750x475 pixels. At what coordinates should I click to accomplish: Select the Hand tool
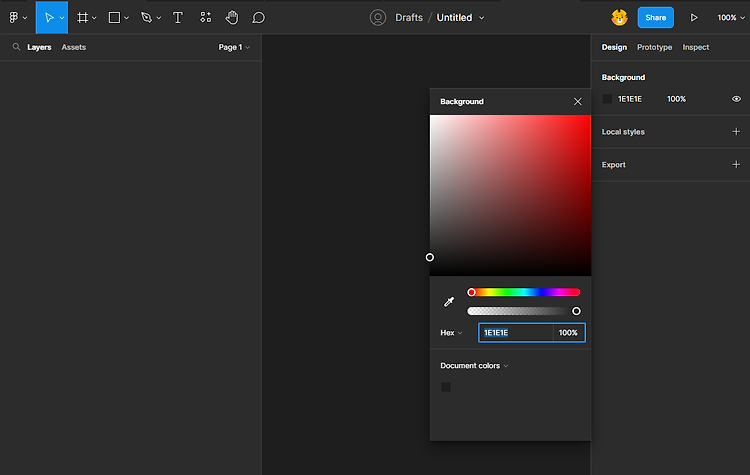pyautogui.click(x=232, y=18)
